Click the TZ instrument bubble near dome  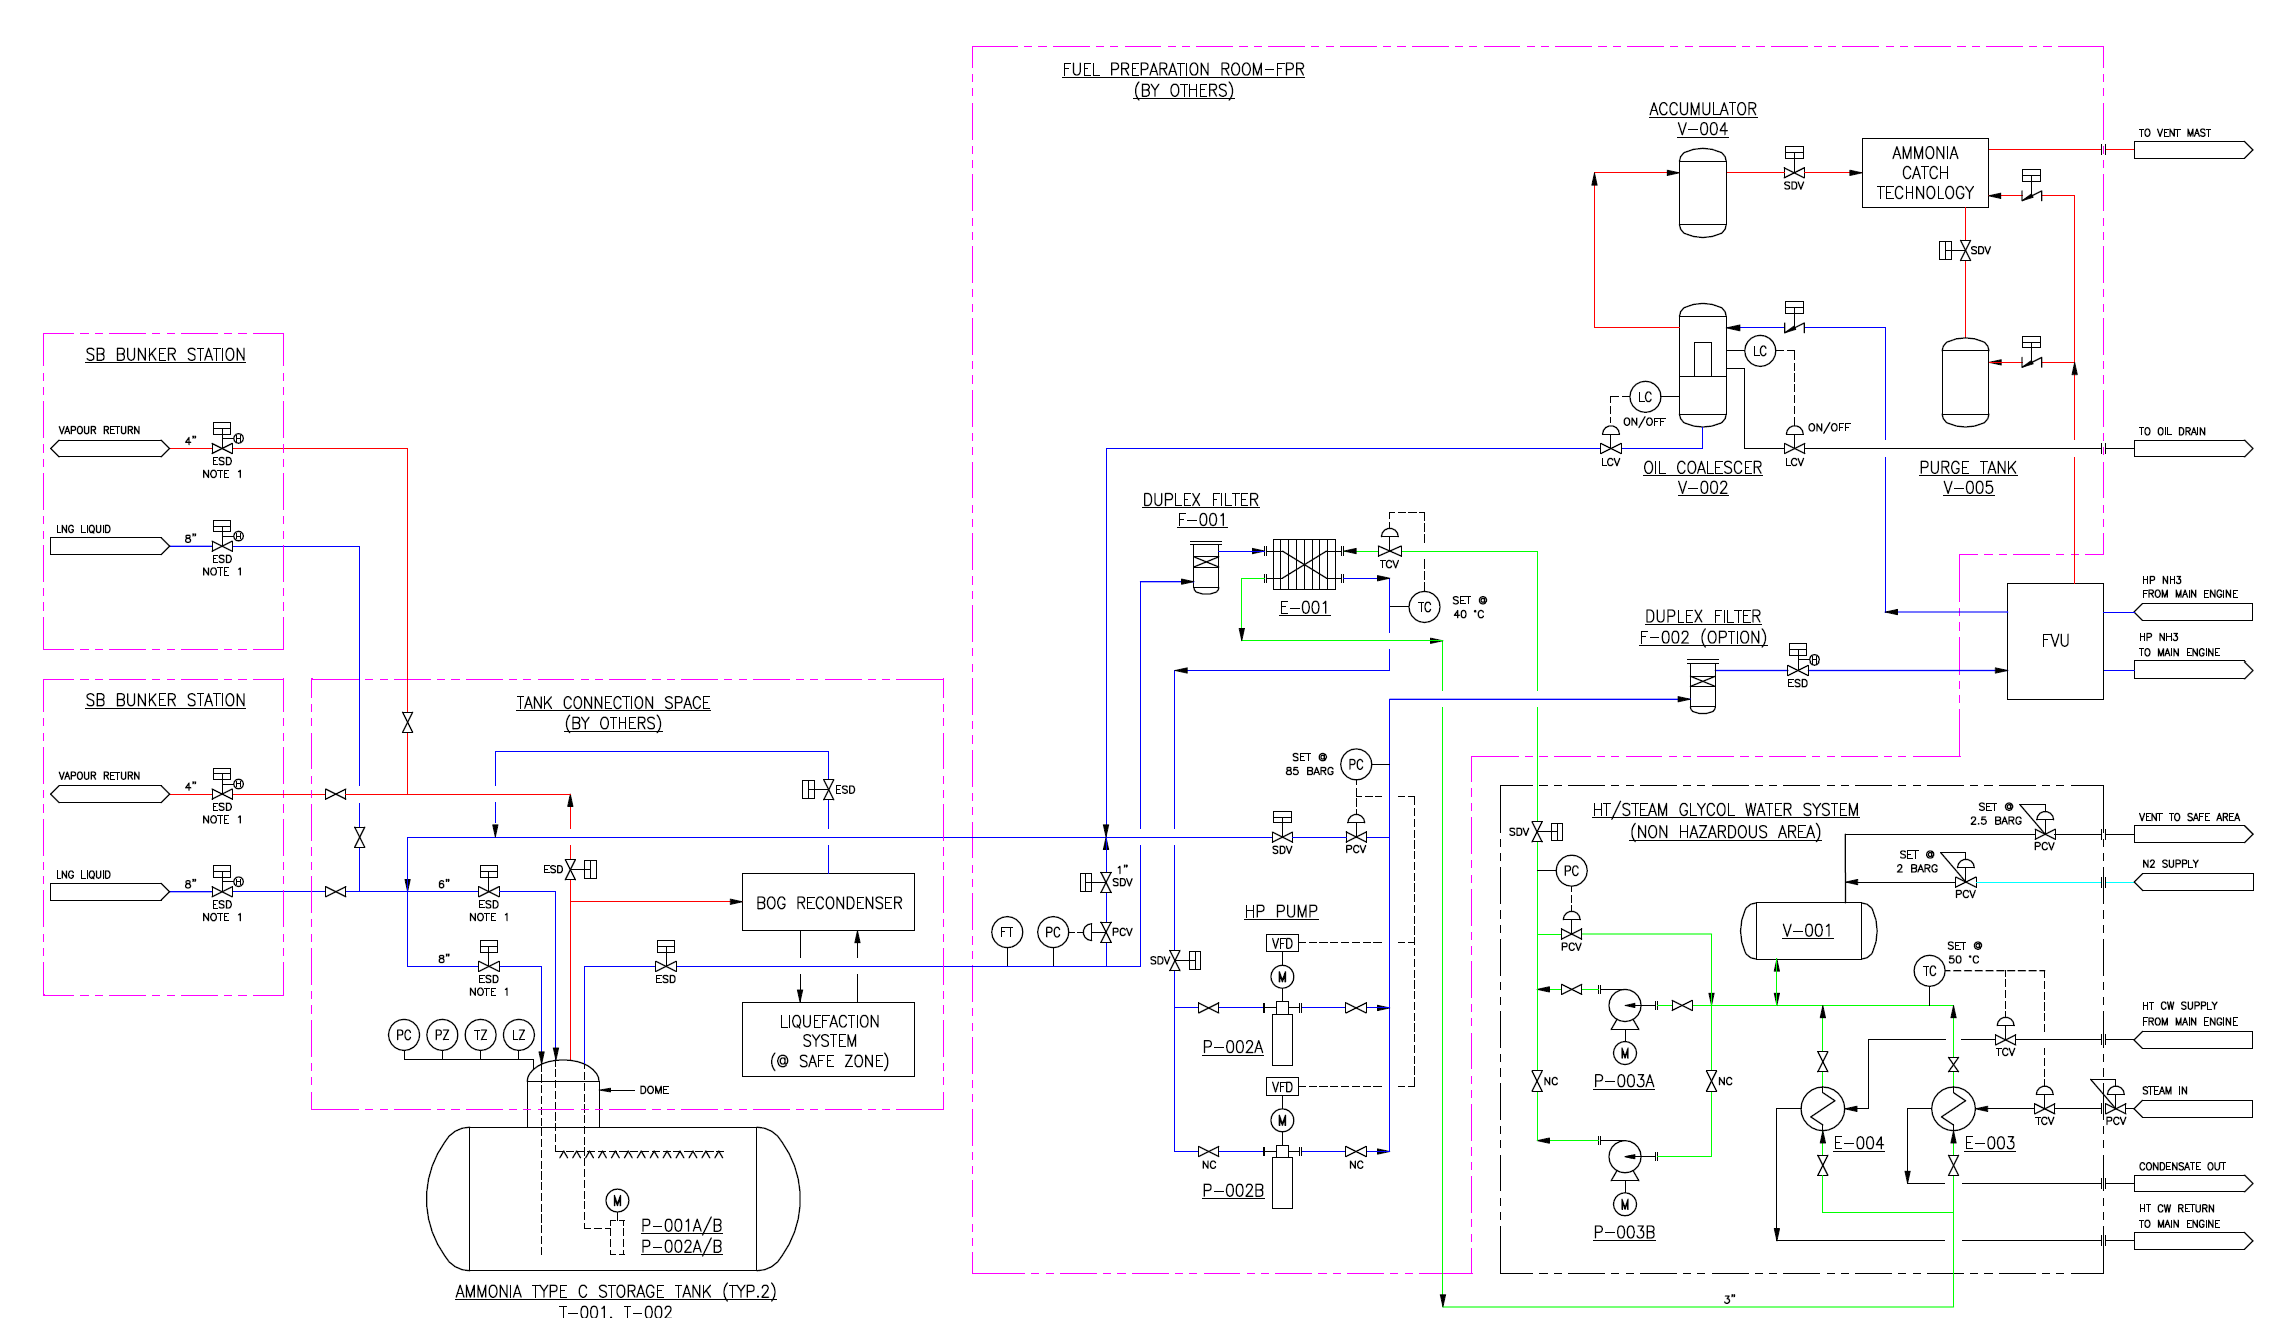point(480,1035)
